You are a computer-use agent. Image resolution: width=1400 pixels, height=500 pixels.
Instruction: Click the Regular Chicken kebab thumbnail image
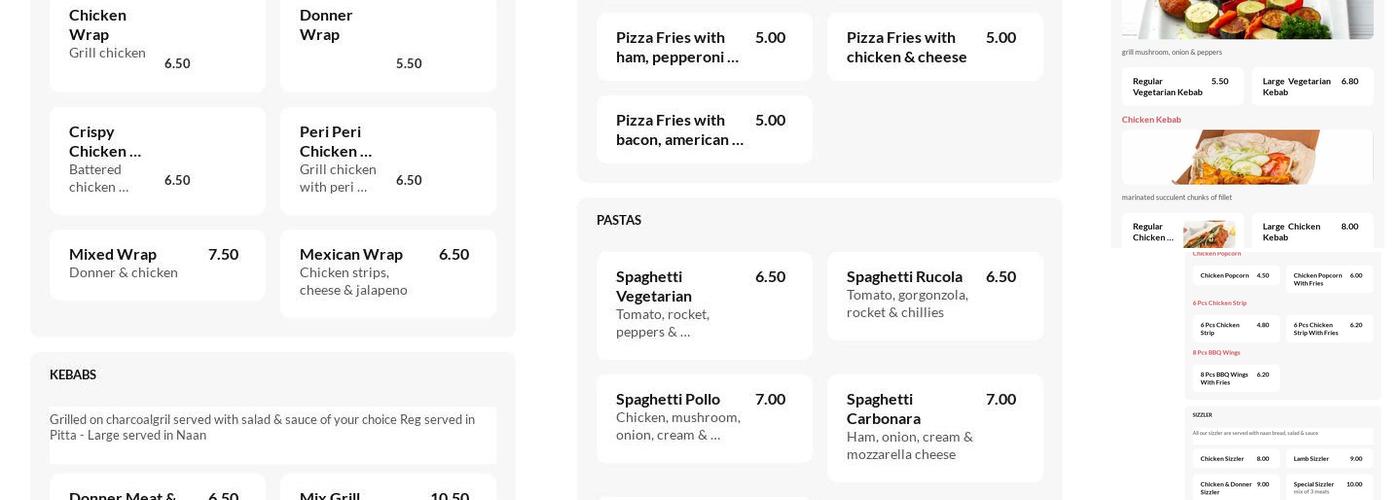point(1208,234)
